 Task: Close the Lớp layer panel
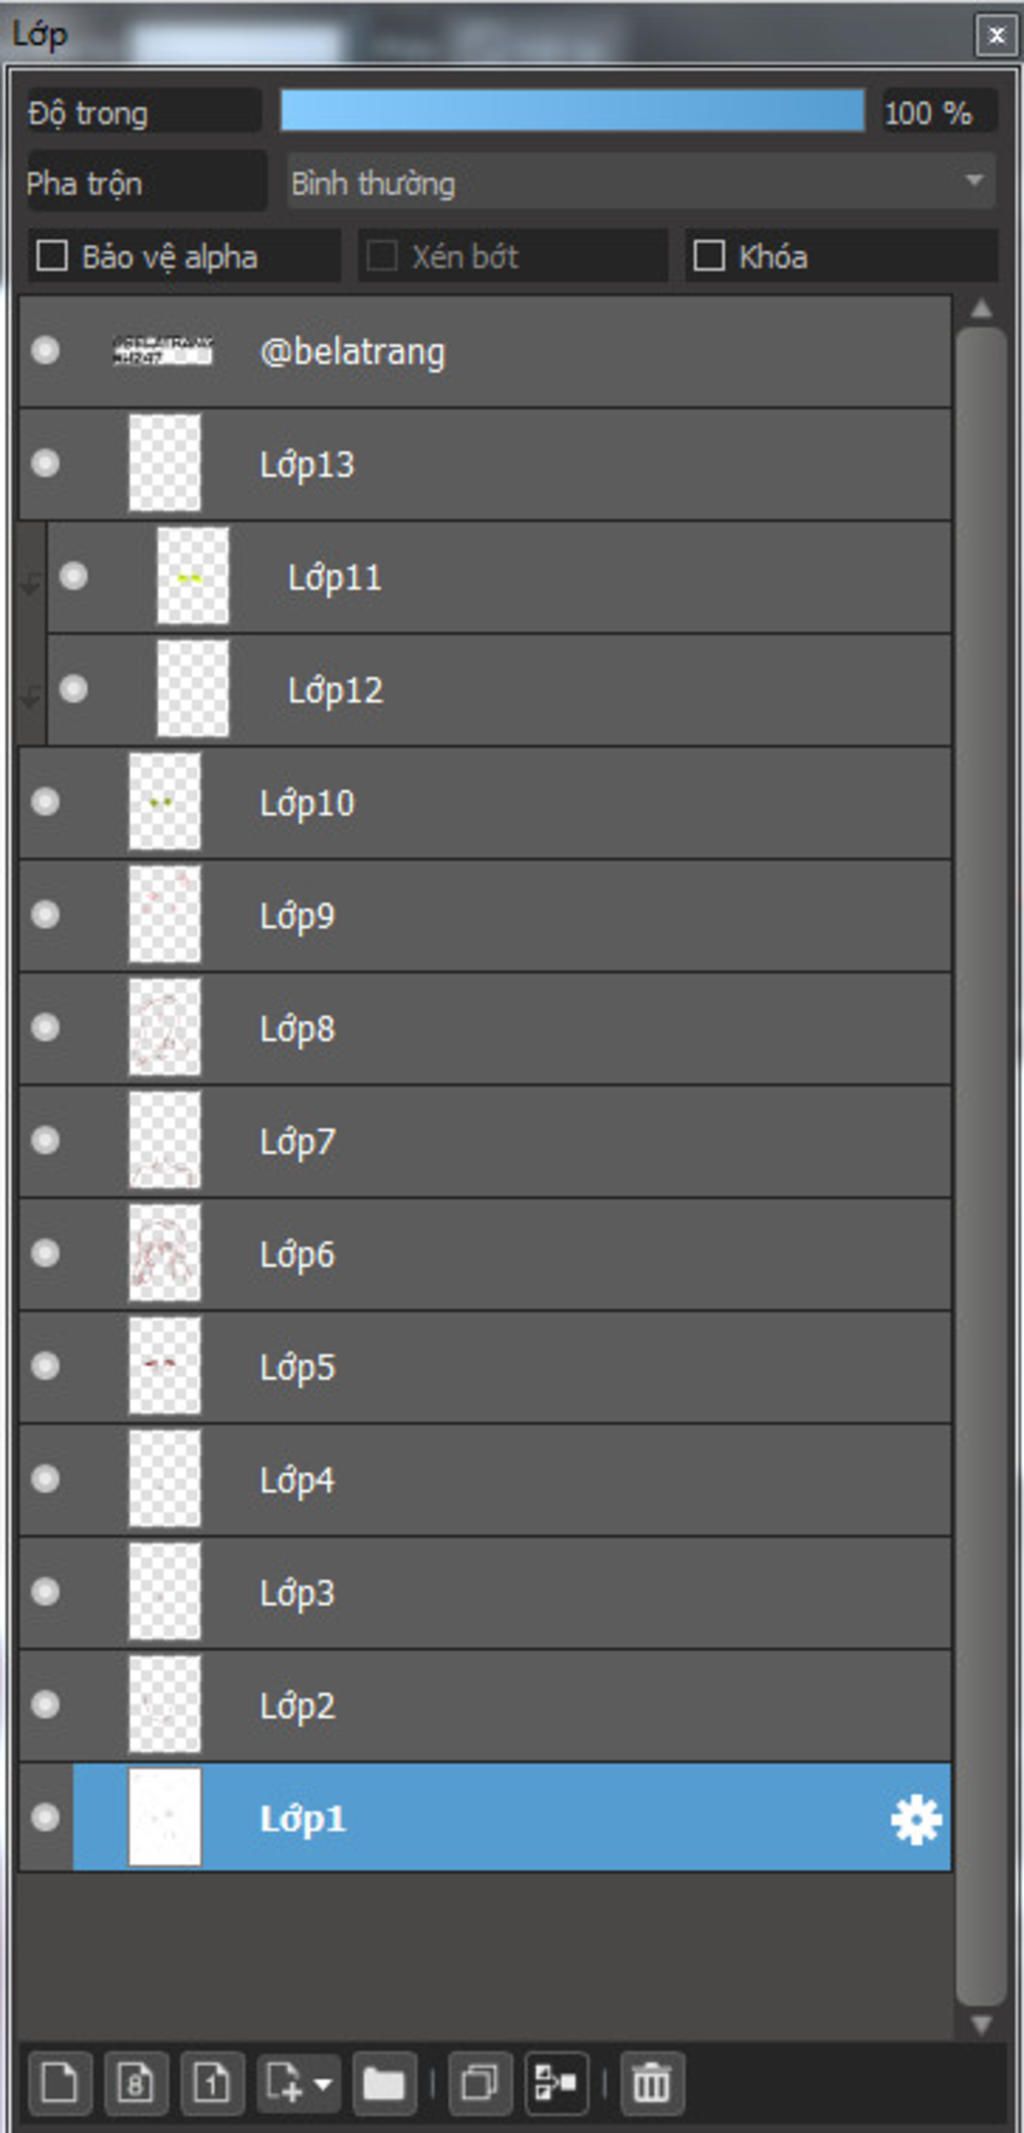point(996,36)
